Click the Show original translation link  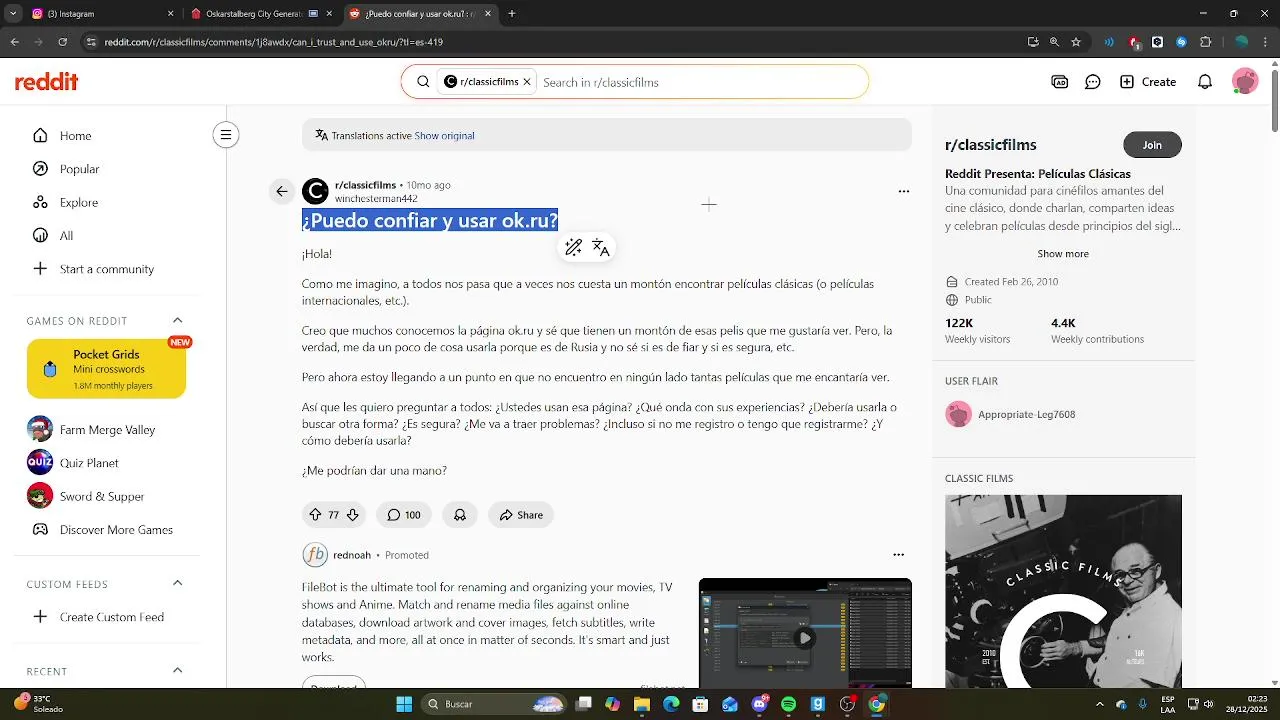click(x=444, y=136)
